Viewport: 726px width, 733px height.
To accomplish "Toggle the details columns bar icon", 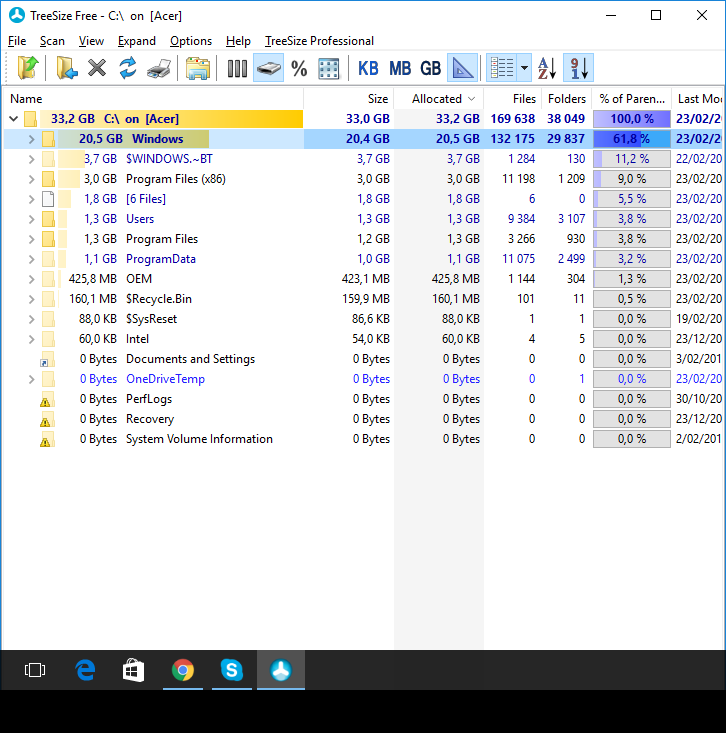I will coord(237,68).
